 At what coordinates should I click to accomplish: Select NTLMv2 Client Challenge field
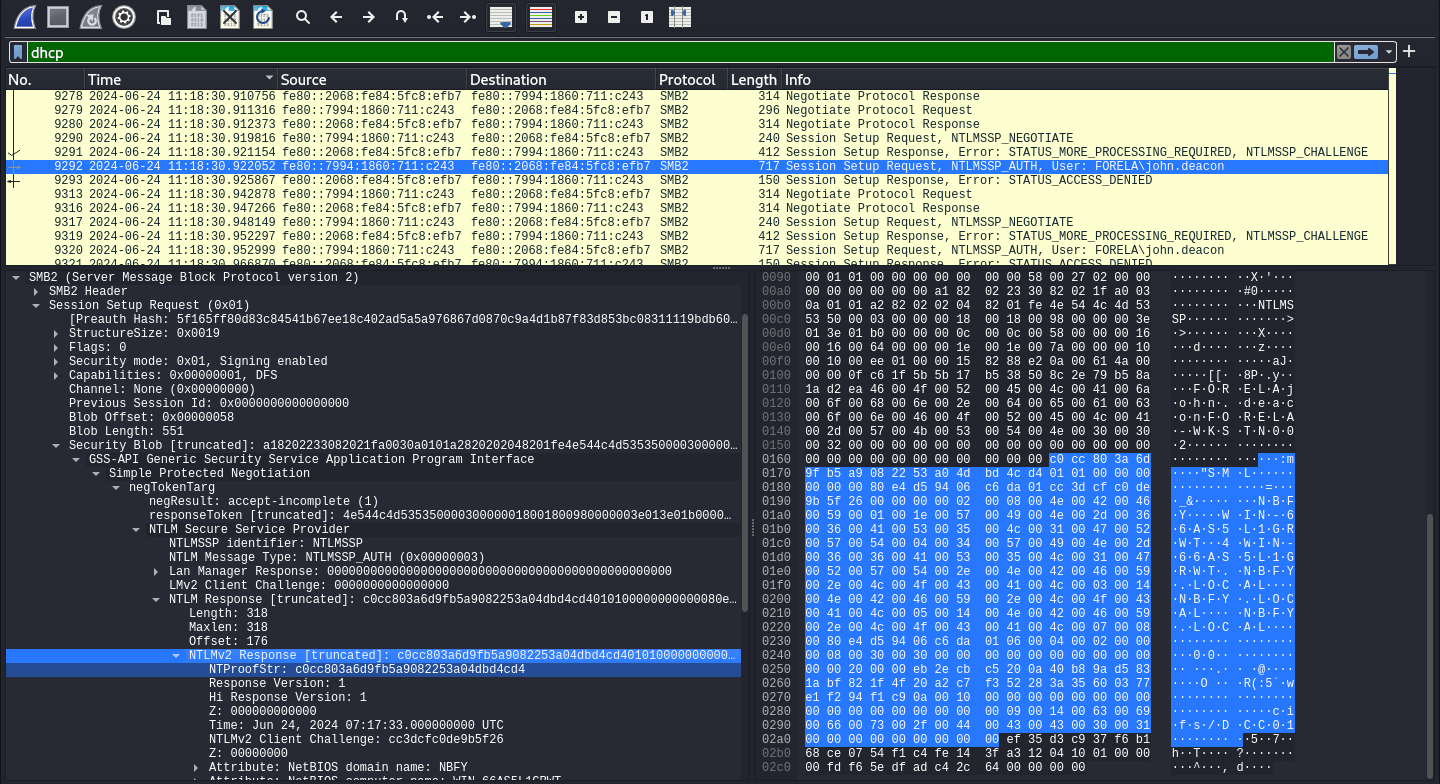[373, 739]
